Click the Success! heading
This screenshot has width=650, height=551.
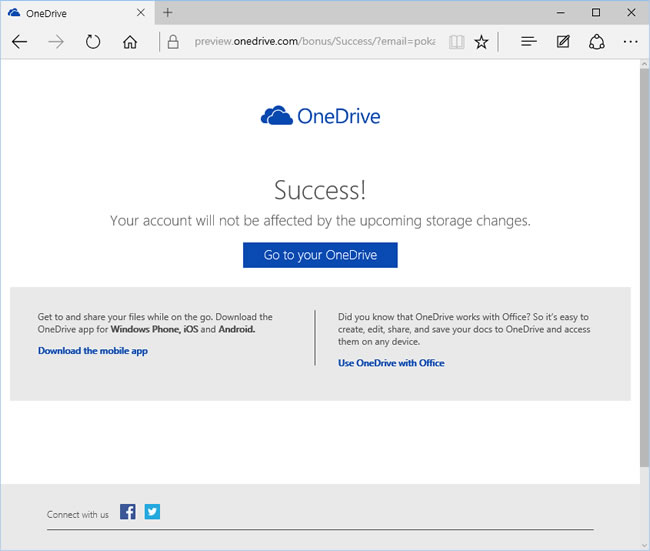(320, 190)
